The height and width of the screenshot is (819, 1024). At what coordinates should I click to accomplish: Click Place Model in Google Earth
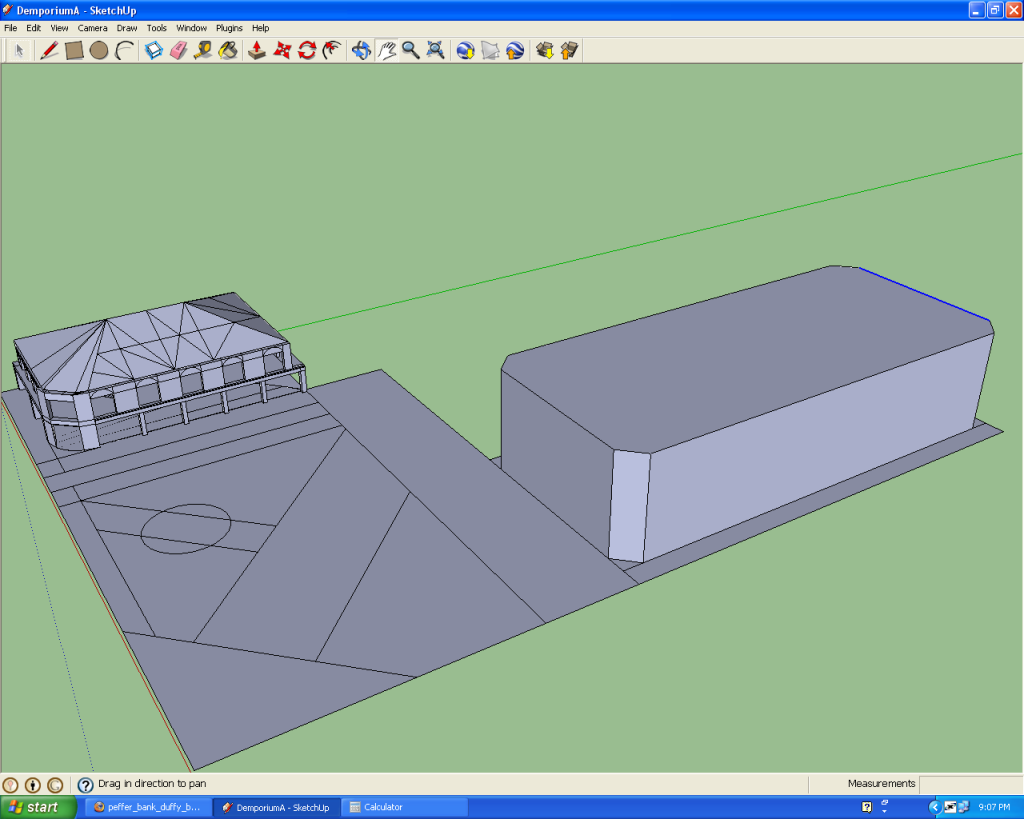click(515, 50)
